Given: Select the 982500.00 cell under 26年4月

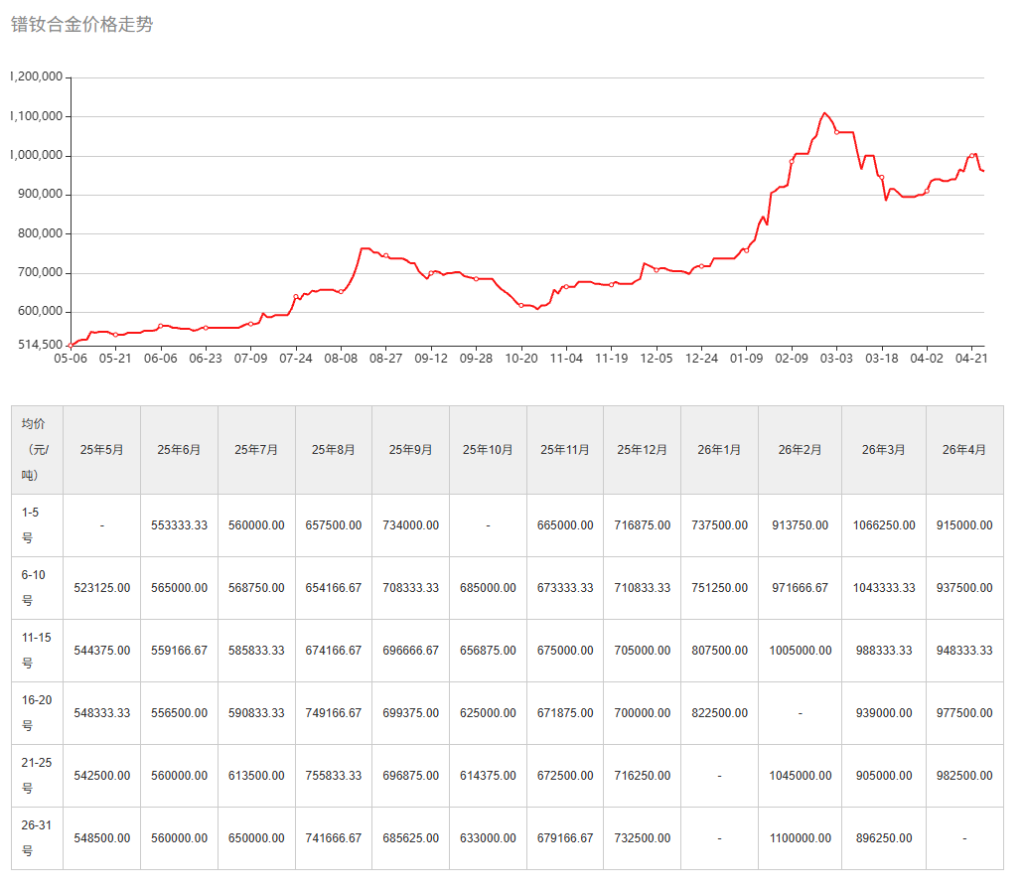Looking at the screenshot, I should point(964,776).
